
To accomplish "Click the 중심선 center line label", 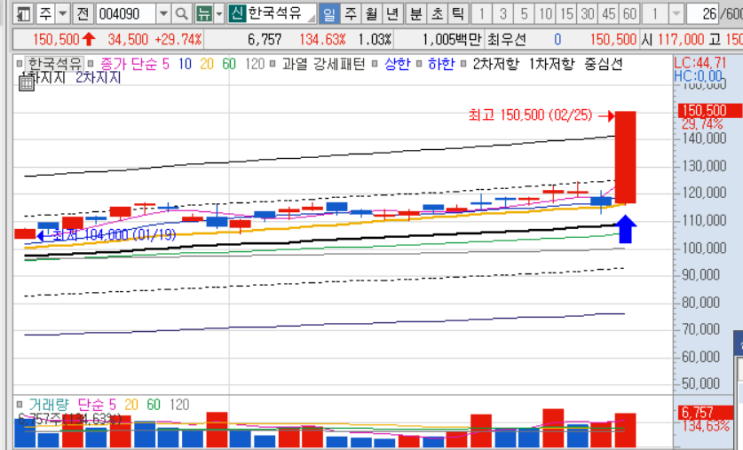I will [x=603, y=63].
